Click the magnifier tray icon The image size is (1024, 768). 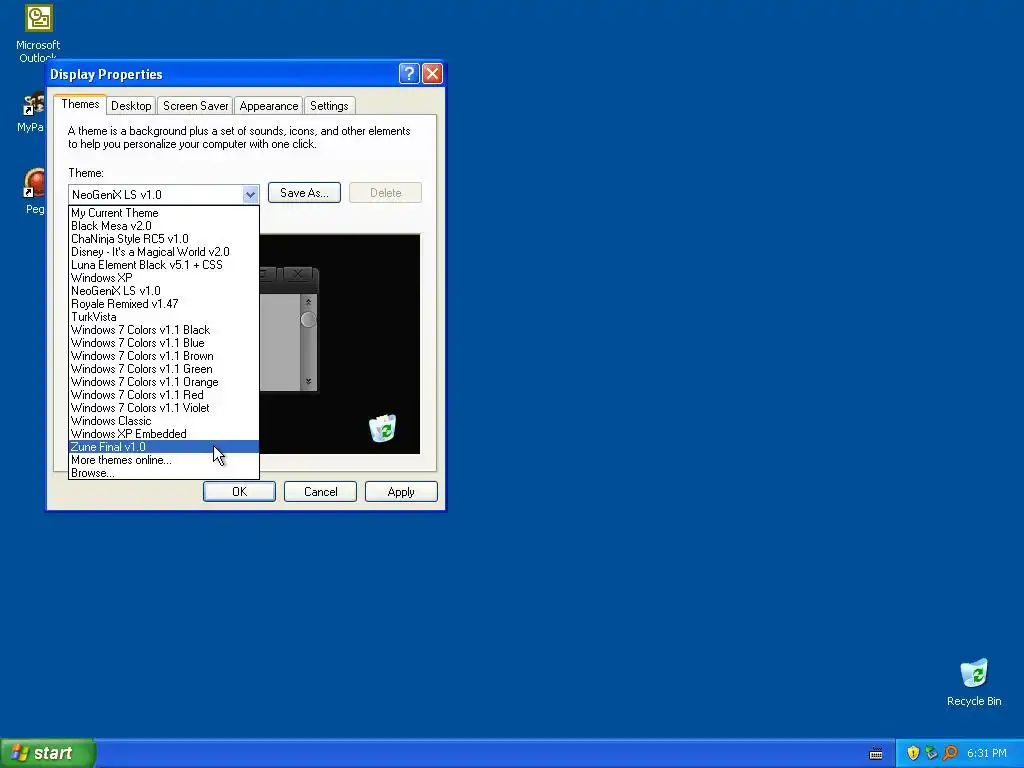[951, 753]
